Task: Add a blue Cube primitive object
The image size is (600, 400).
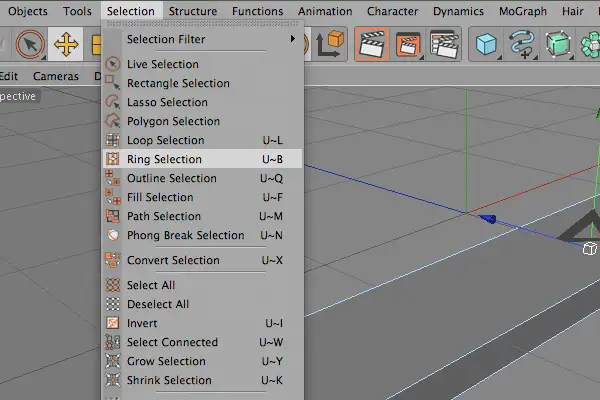Action: [x=486, y=44]
